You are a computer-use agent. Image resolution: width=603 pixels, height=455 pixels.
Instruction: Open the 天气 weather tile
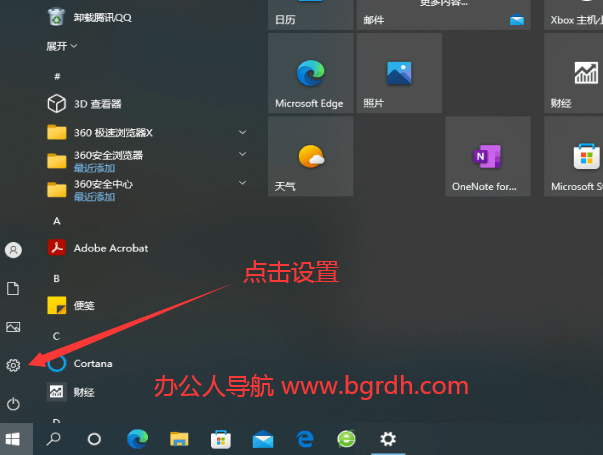[x=310, y=157]
